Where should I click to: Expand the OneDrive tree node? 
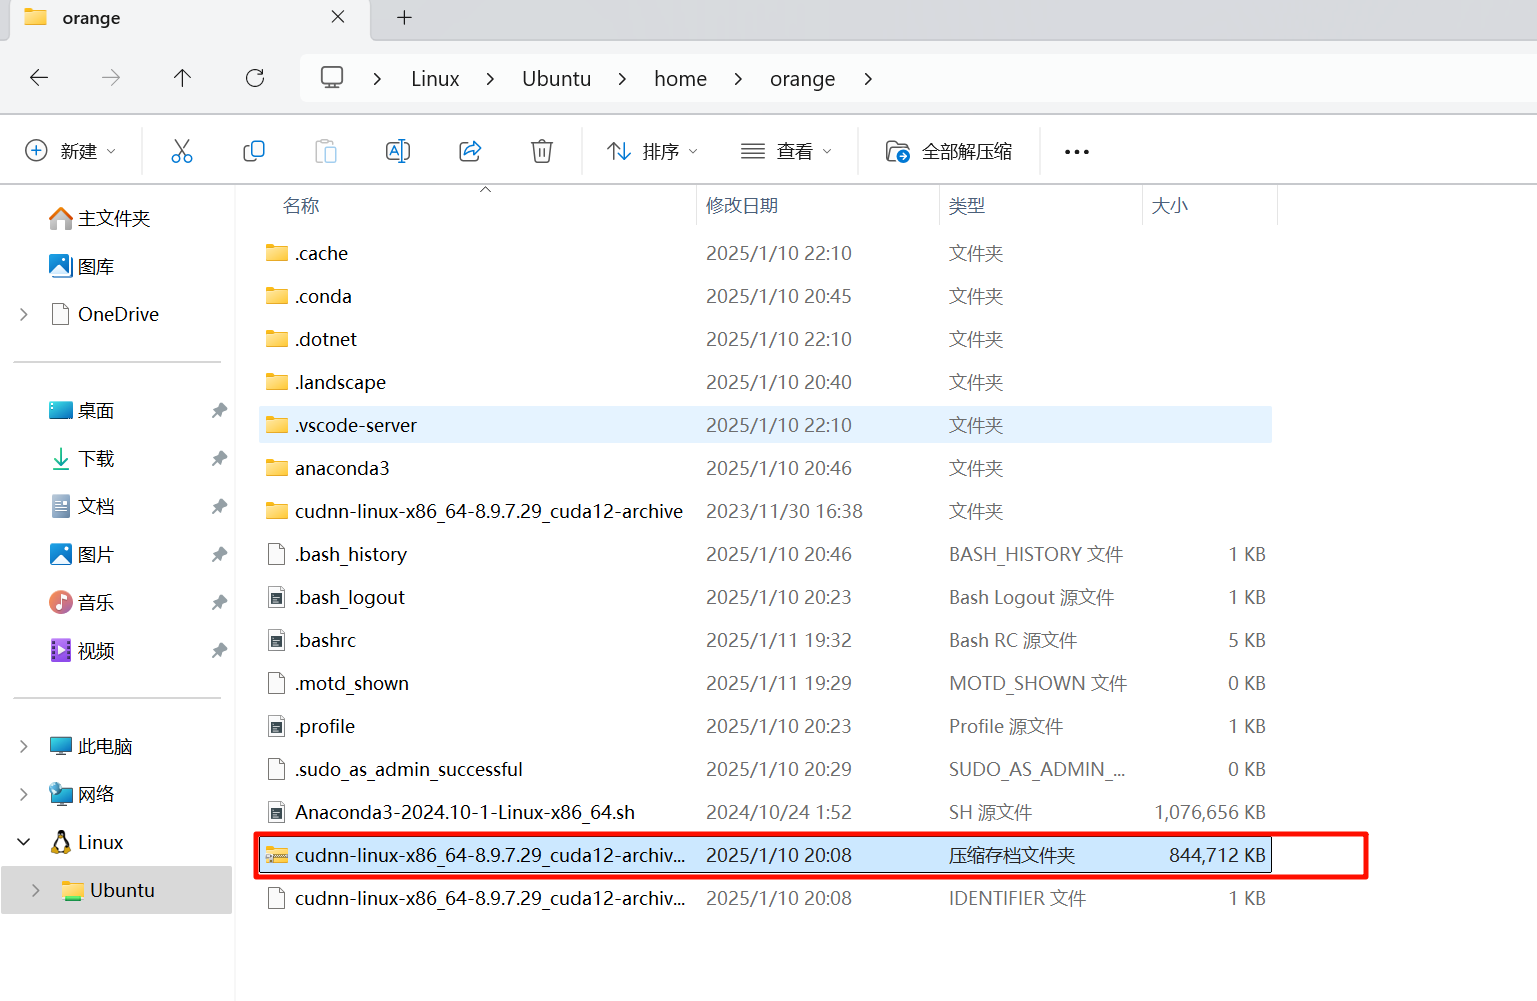pyautogui.click(x=24, y=315)
